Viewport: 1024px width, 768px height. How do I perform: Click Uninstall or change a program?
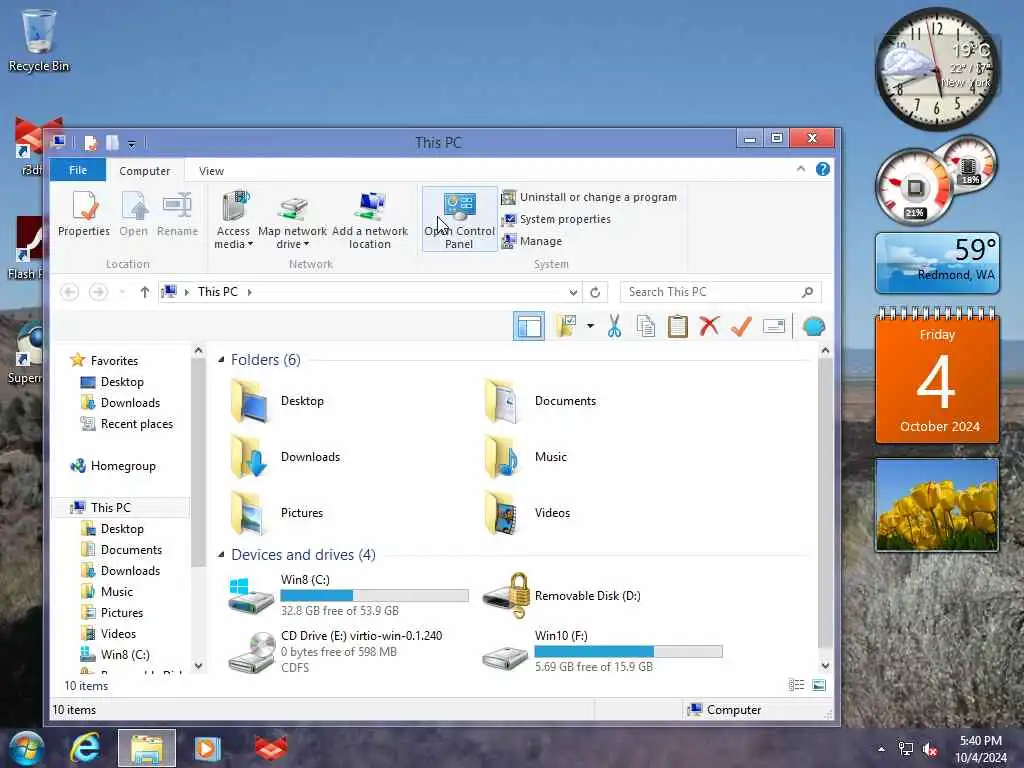[589, 197]
